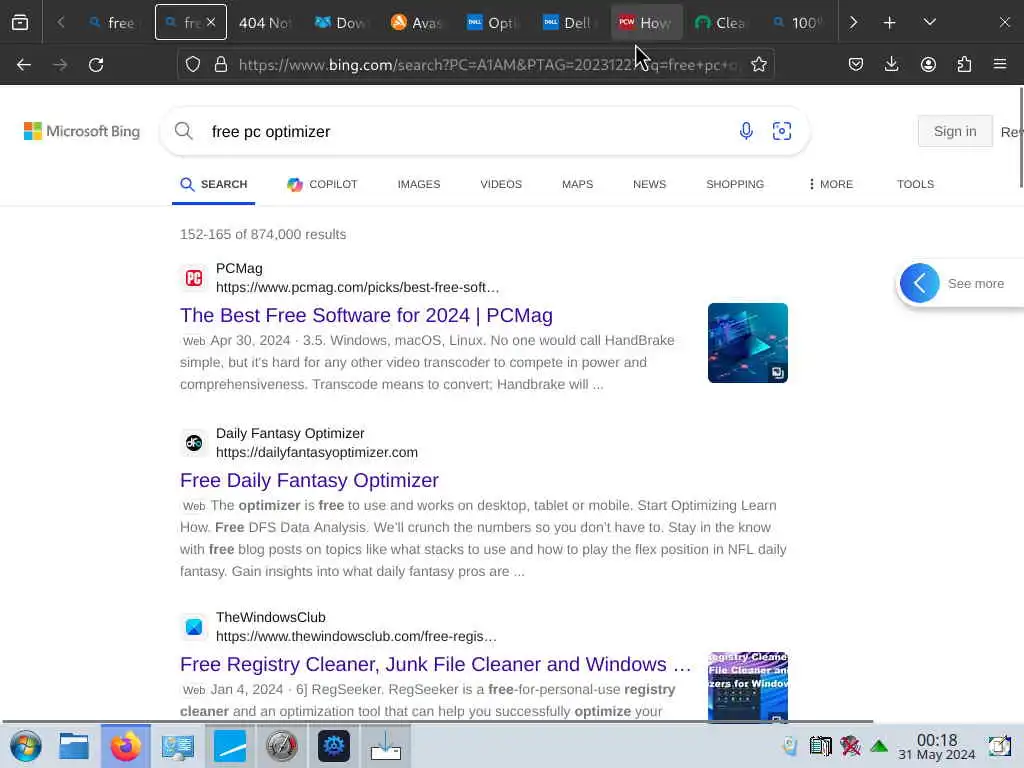1024x768 pixels.
Task: Open the IMAGES tab
Action: tap(419, 184)
